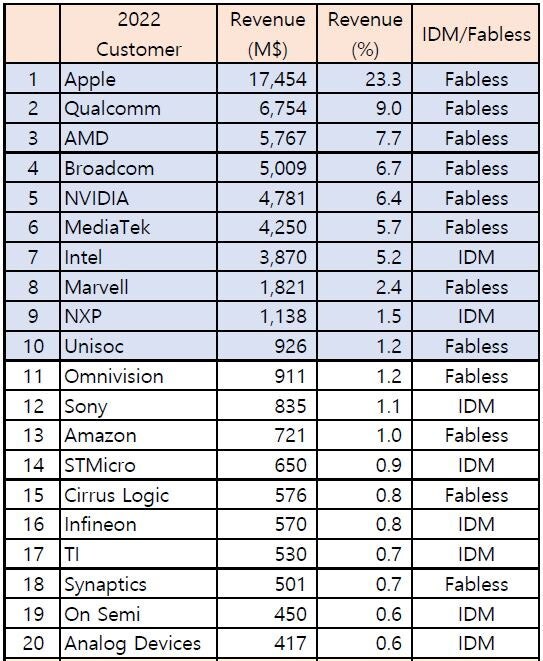Viewport: 543px width, 661px height.
Task: Select the 2022 Customer header cell
Action: (x=139, y=34)
